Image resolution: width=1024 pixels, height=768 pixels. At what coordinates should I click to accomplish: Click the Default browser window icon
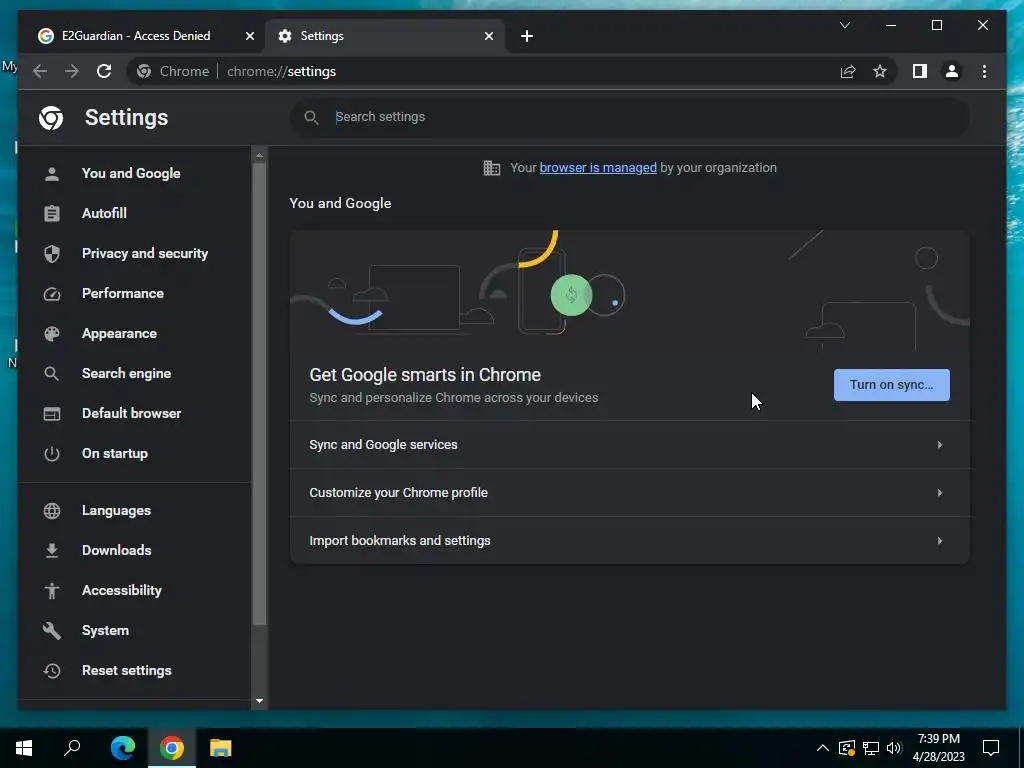52,414
